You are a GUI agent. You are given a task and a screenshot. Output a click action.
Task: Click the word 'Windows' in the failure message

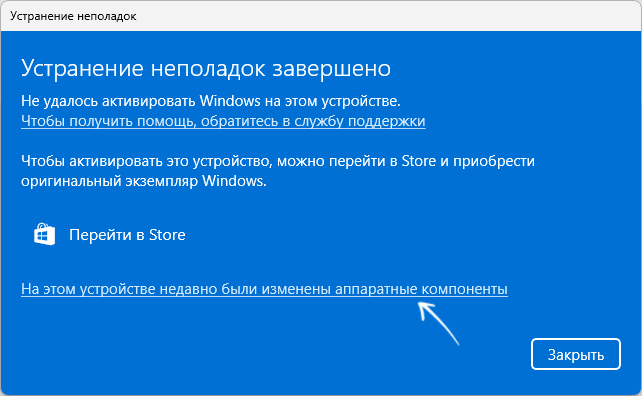point(230,101)
